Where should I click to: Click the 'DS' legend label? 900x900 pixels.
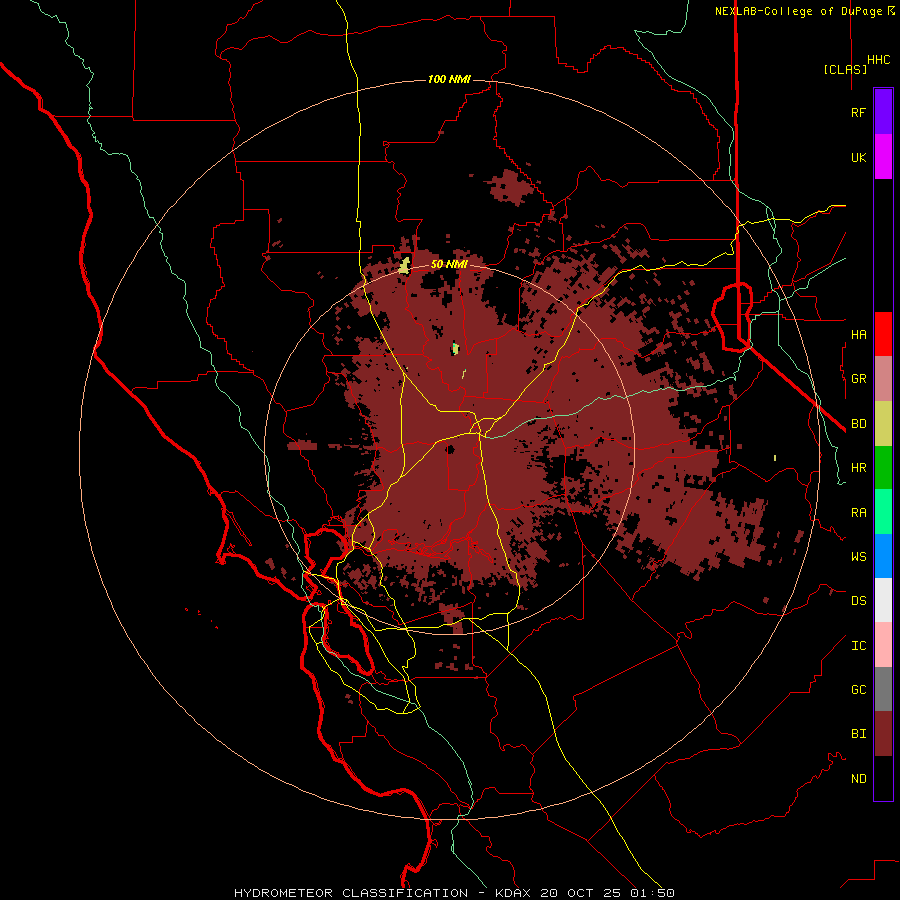tap(858, 600)
